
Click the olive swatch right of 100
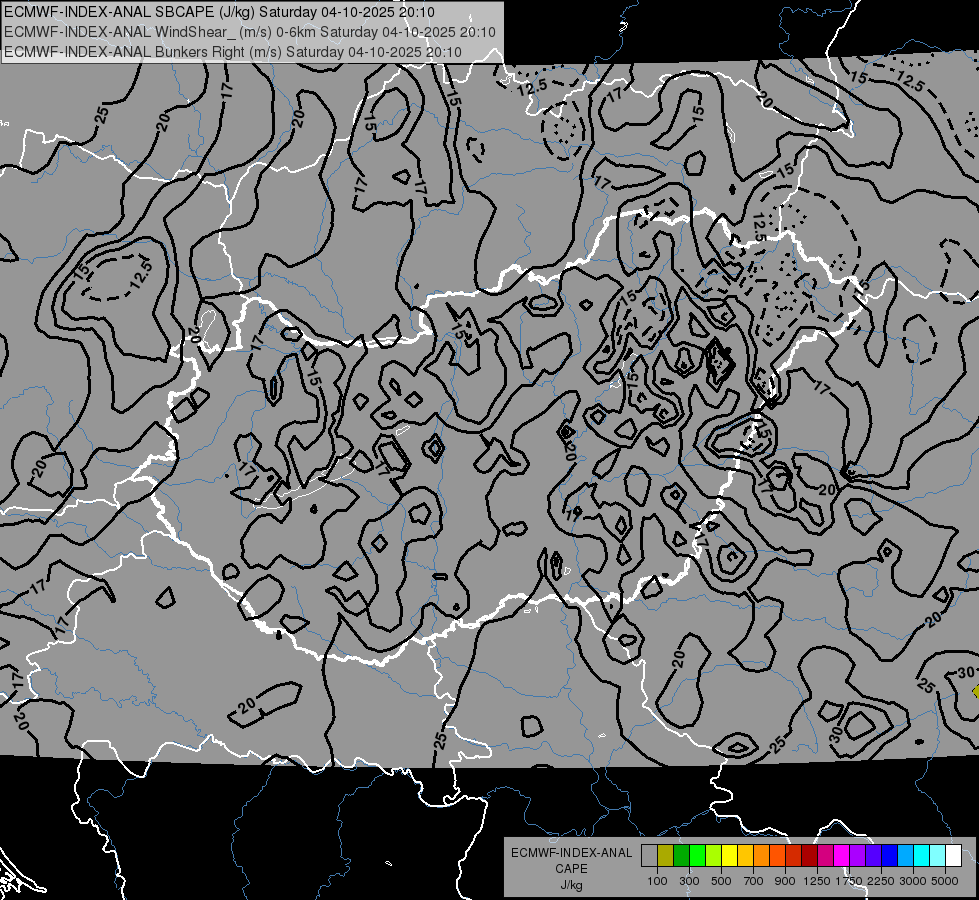tap(666, 856)
